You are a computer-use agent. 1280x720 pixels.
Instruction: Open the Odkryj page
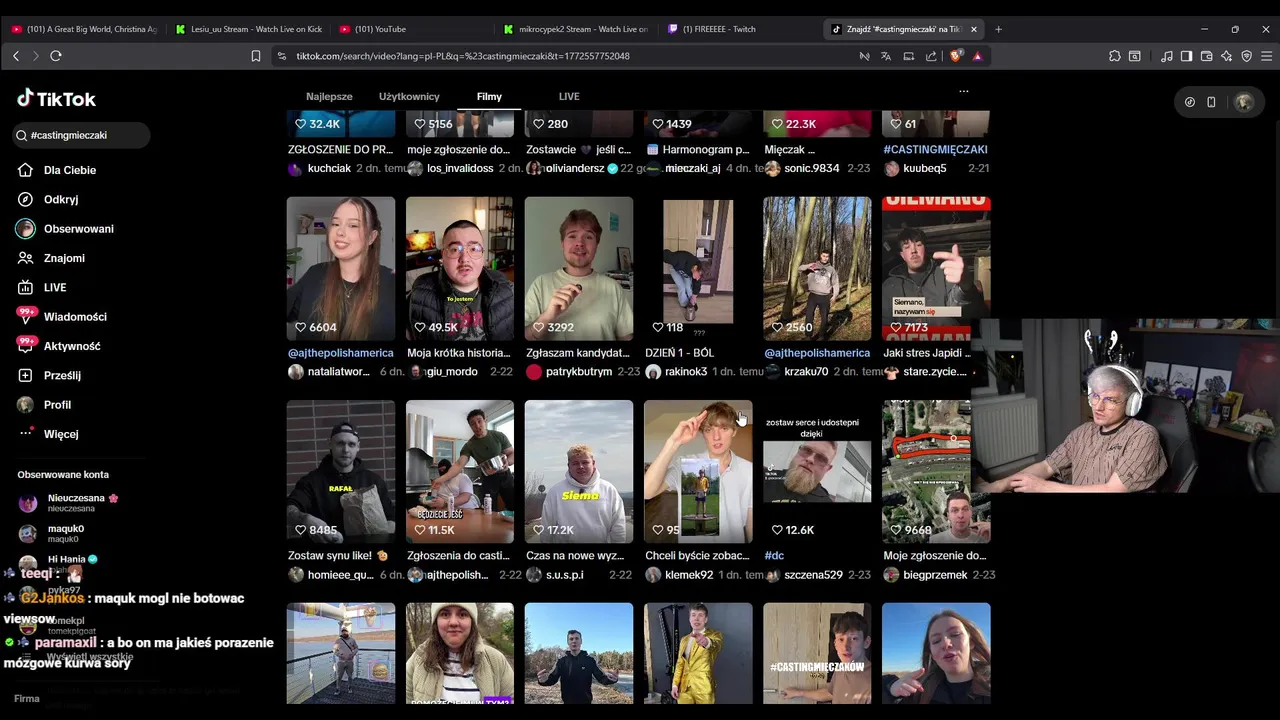click(x=48, y=199)
